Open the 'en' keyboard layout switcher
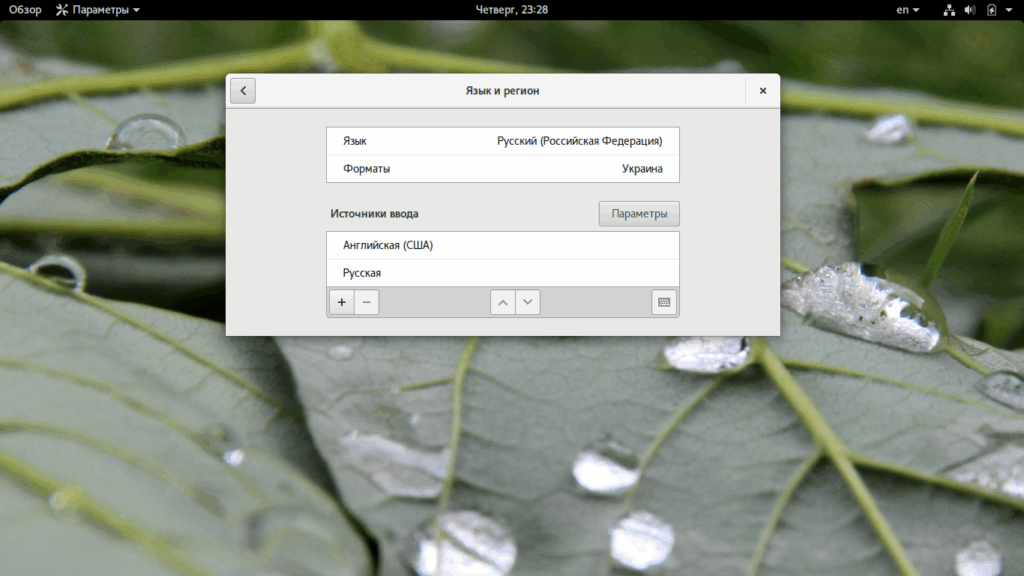This screenshot has height=576, width=1024. [908, 10]
